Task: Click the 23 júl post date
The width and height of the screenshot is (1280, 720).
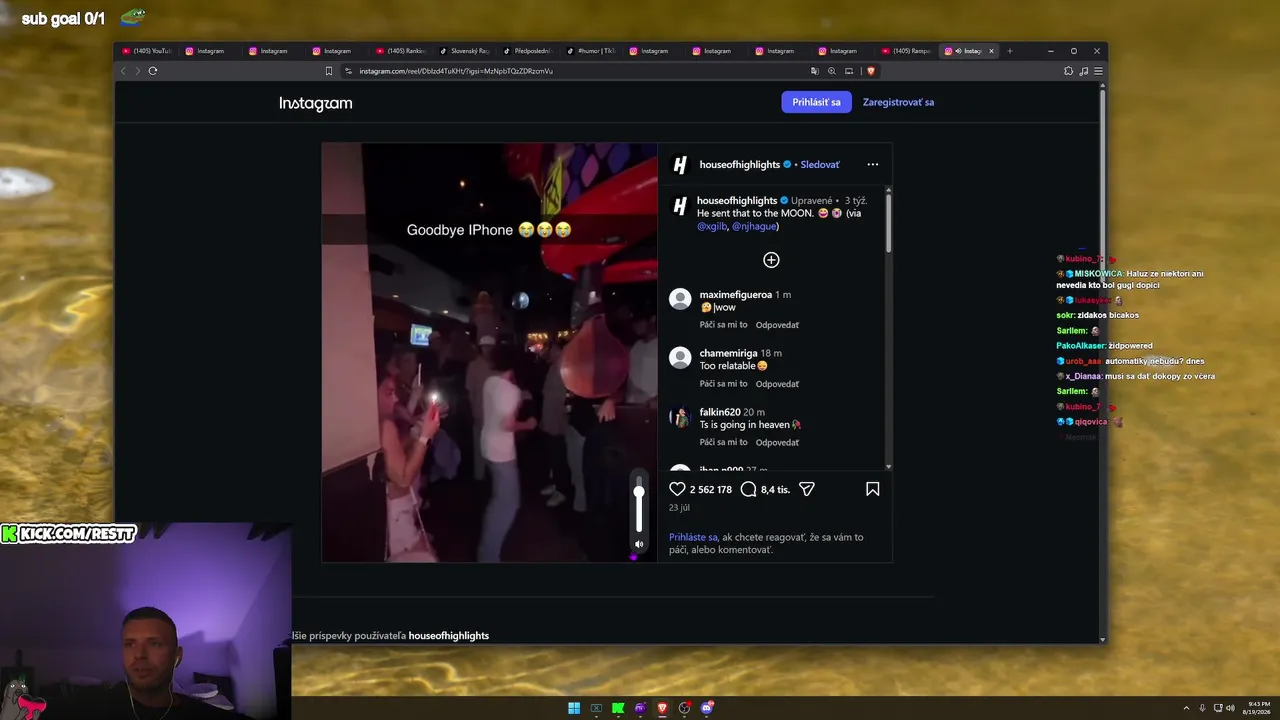Action: point(679,508)
